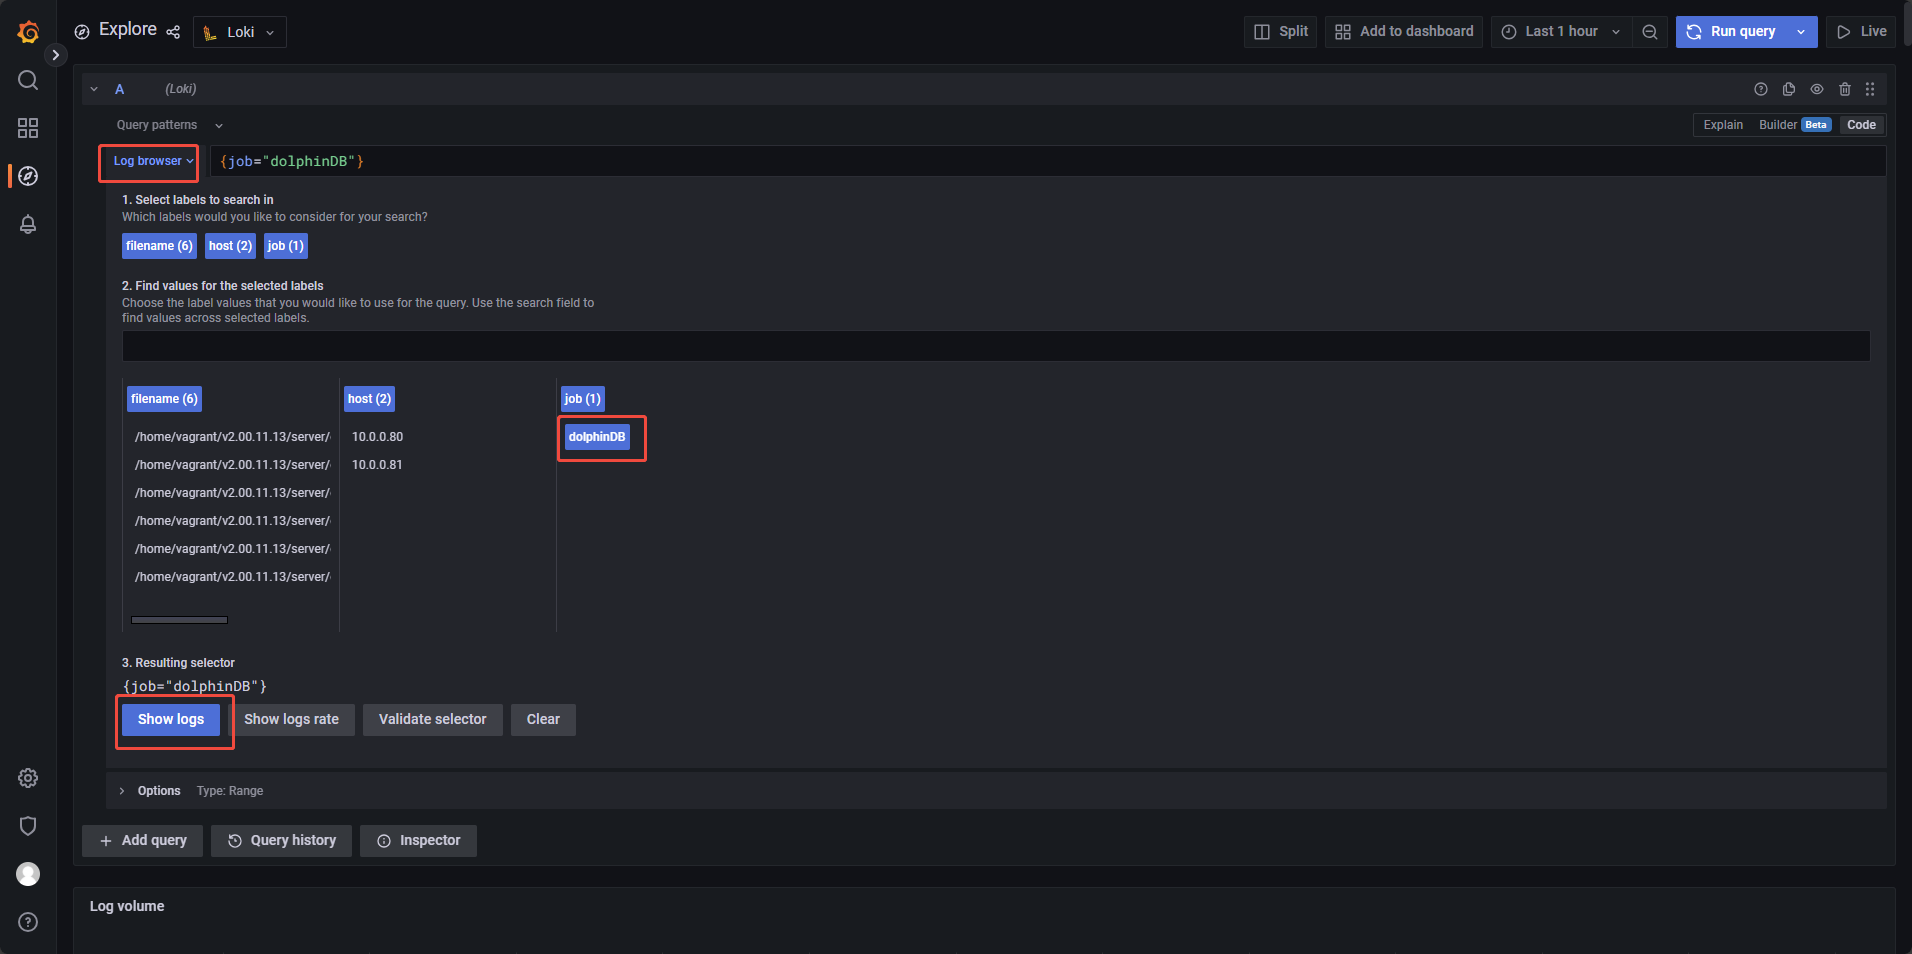Click the Server Admin shield icon

click(28, 826)
